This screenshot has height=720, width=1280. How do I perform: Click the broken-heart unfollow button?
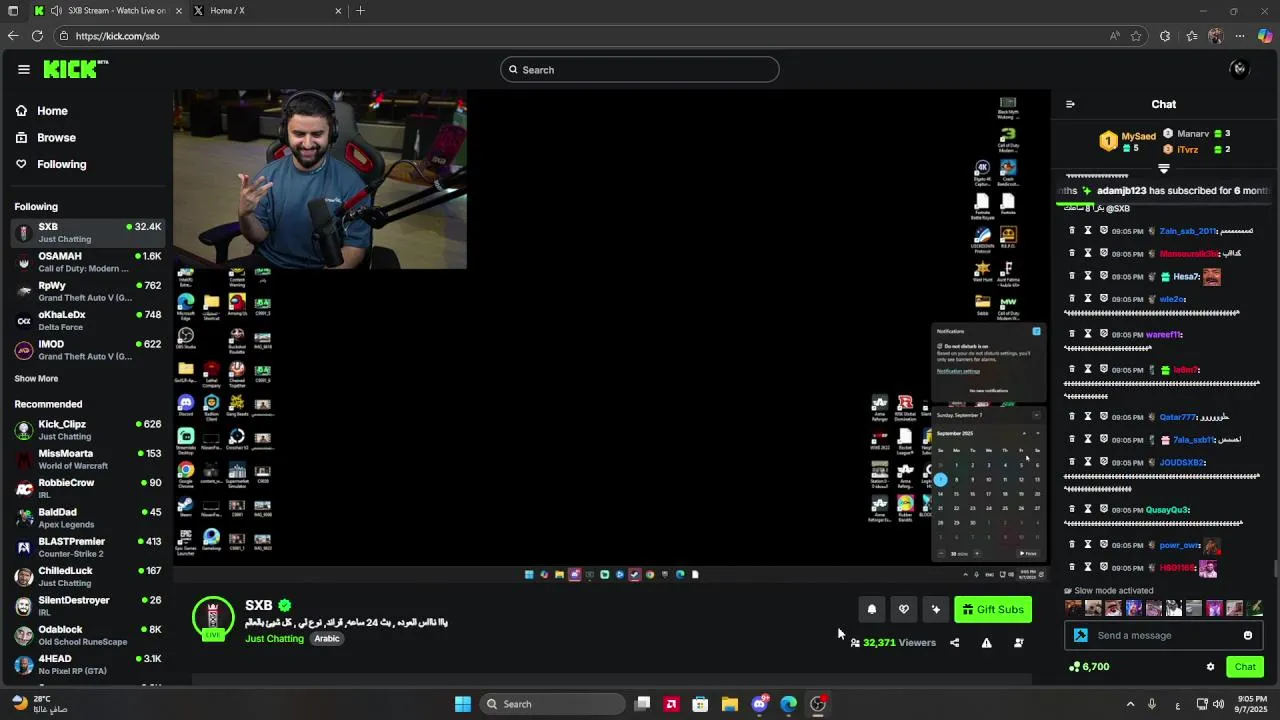point(904,609)
